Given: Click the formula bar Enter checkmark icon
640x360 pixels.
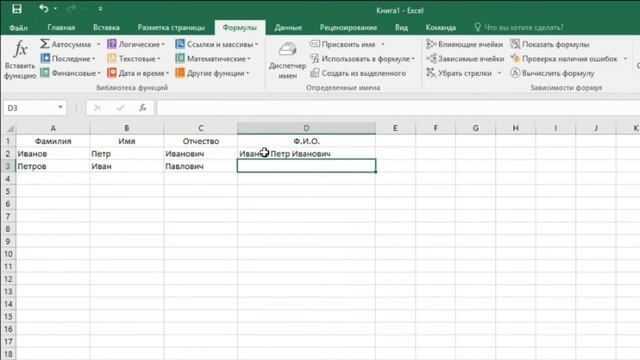Looking at the screenshot, I should 120,108.
